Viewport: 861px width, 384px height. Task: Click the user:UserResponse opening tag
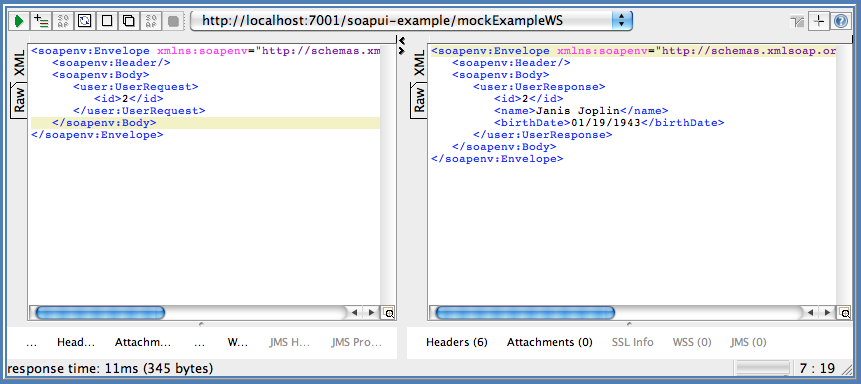point(539,87)
